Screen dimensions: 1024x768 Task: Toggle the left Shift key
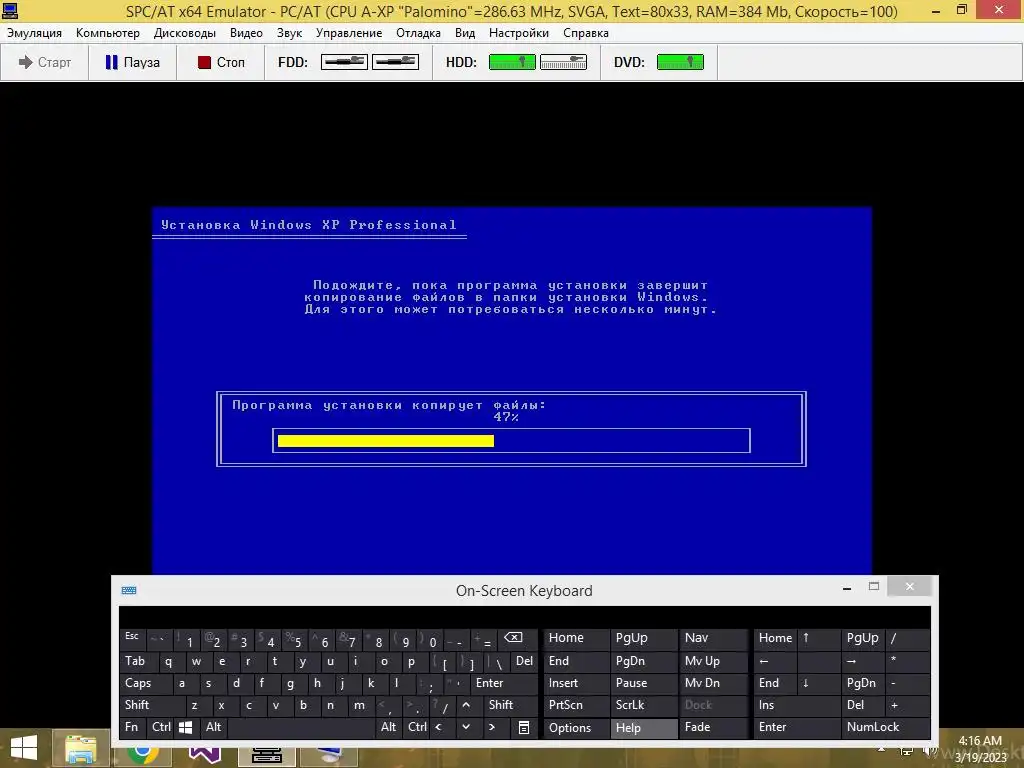[x=152, y=705]
